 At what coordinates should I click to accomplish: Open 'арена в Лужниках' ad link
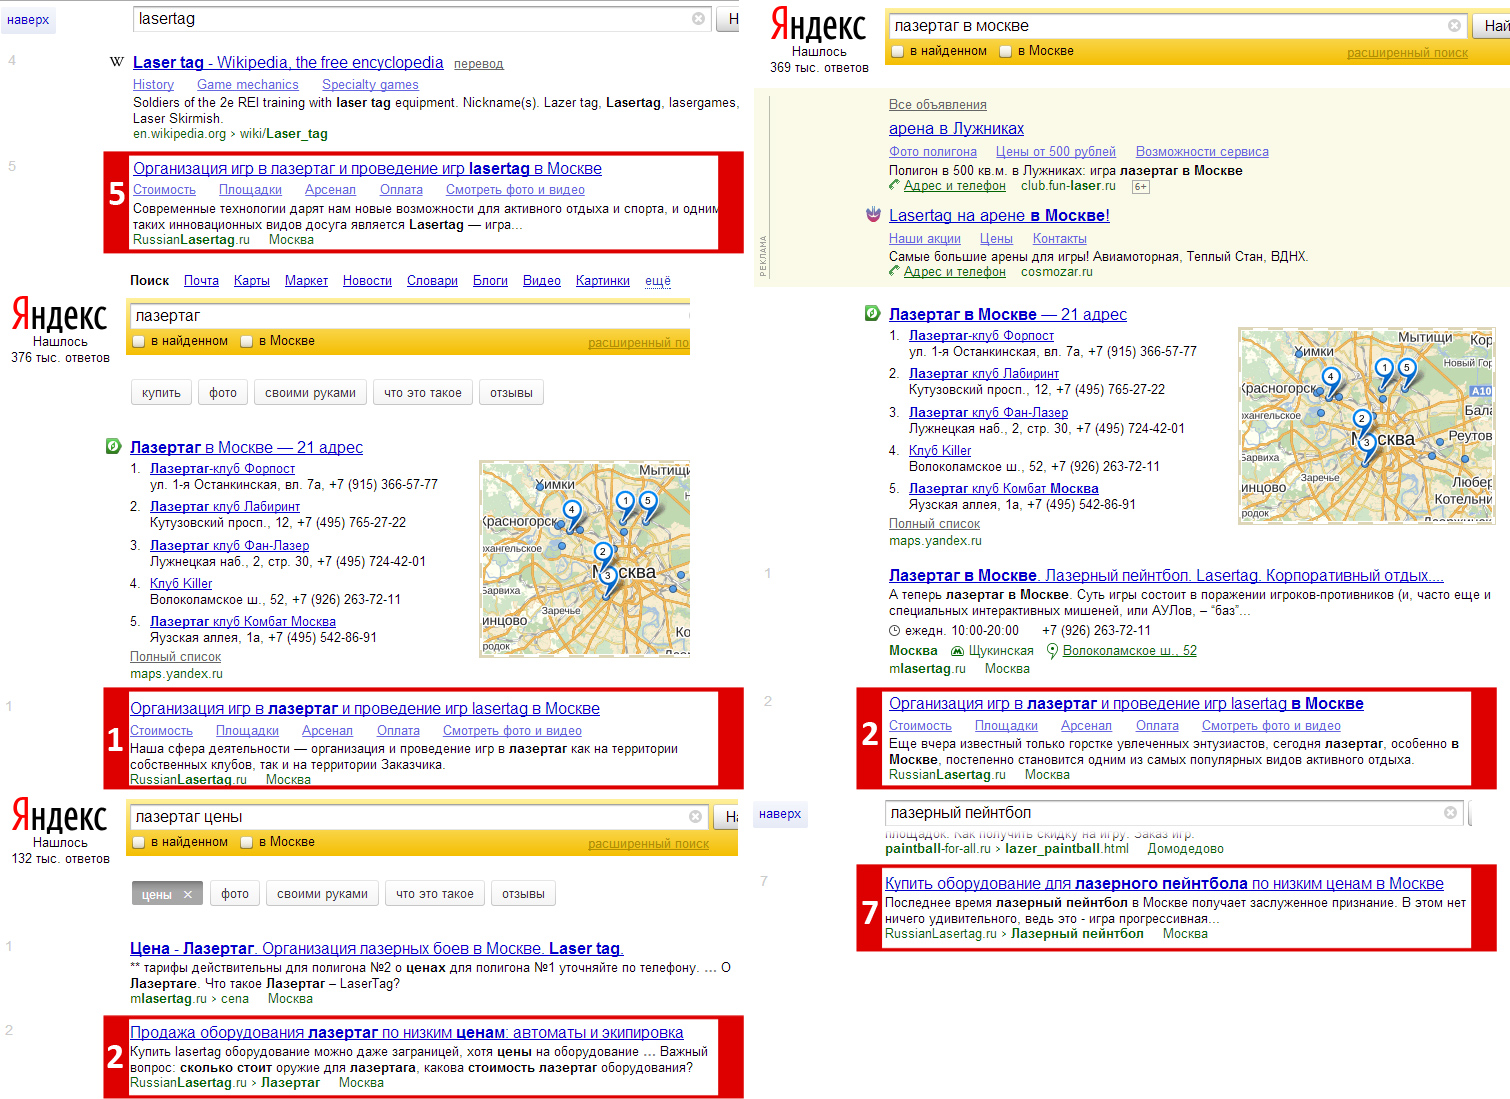(956, 128)
